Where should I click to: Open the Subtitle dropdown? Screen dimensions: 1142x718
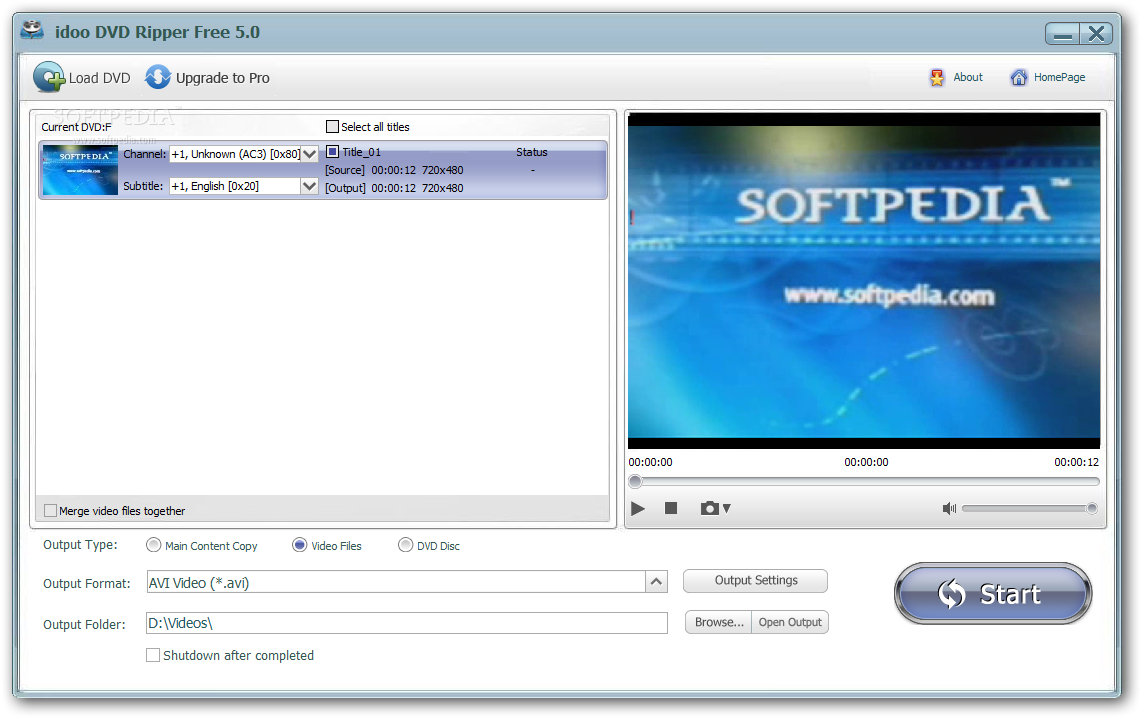(x=310, y=186)
